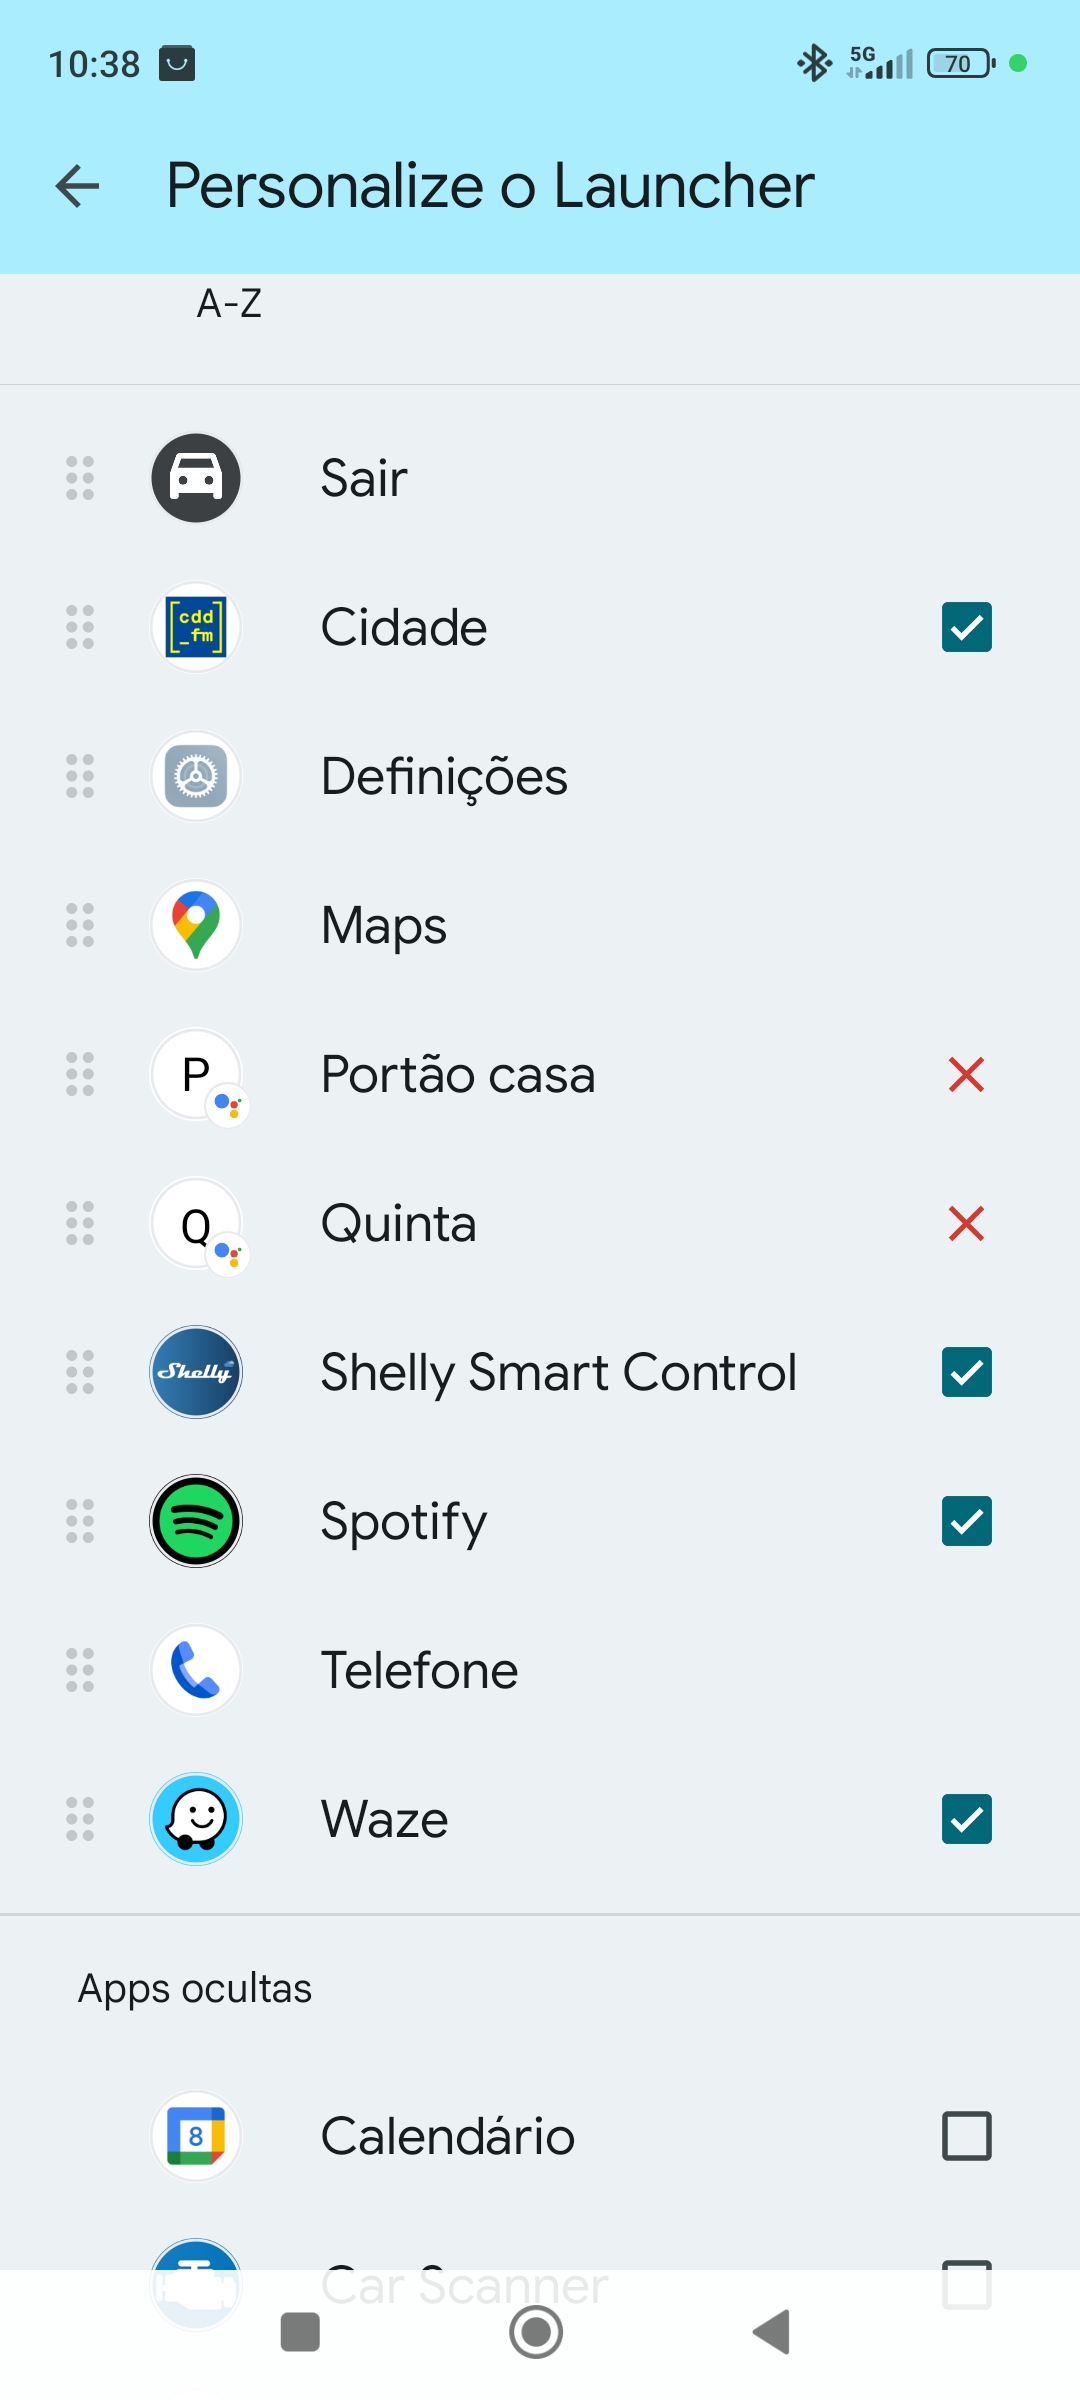Tap the Maps row label
The height and width of the screenshot is (2400, 1080).
[384, 925]
